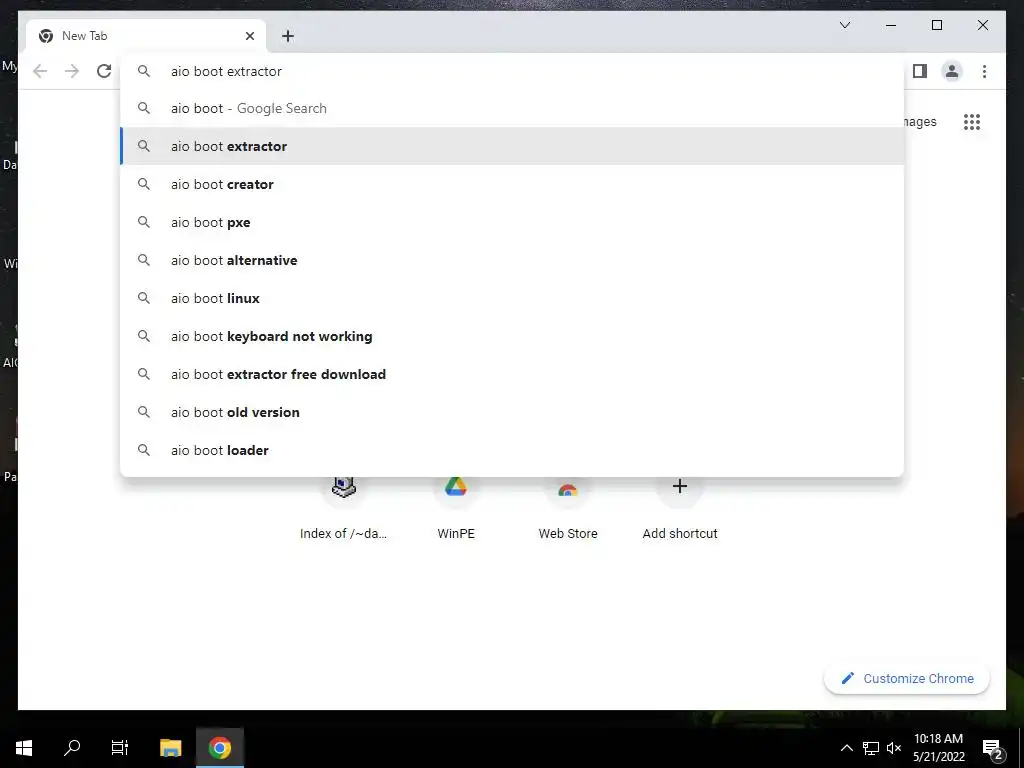
Task: Choose the 'aio boot alternative' suggestion
Action: click(512, 260)
